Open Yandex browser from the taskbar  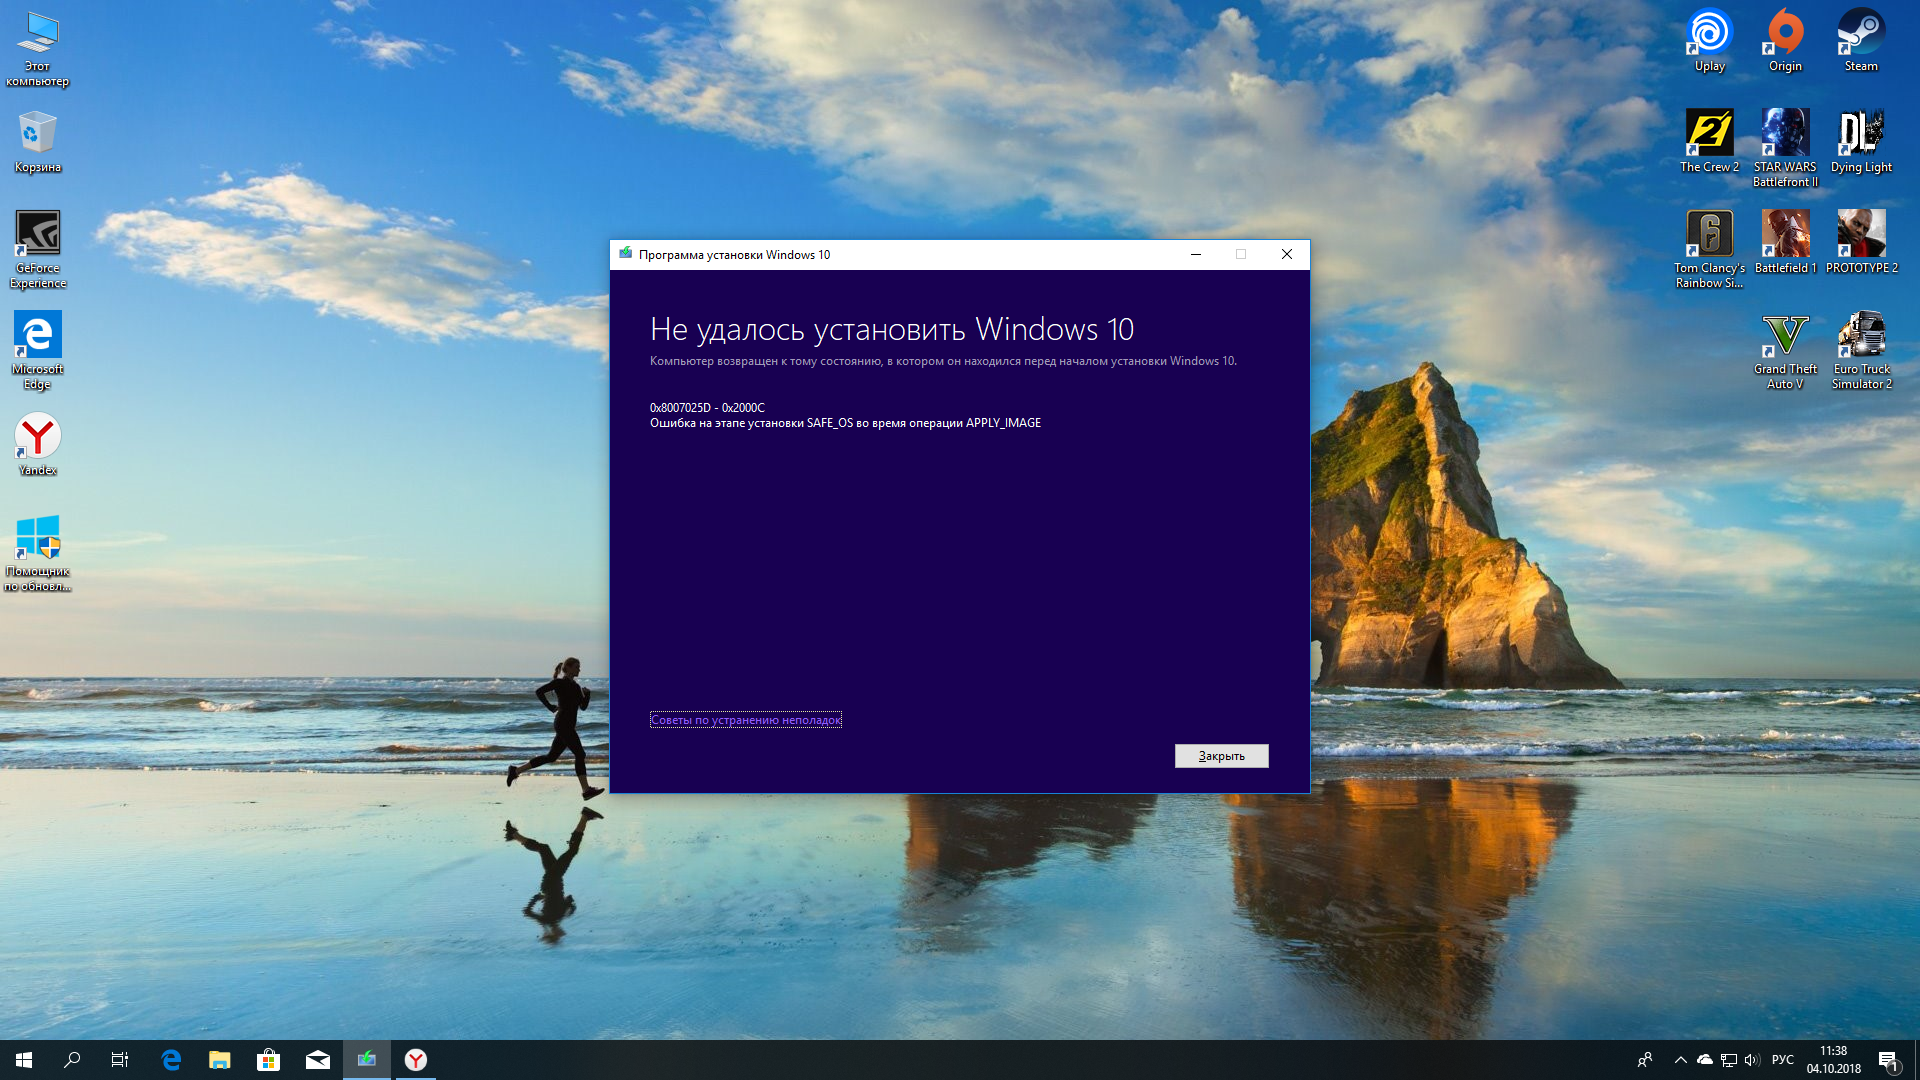[x=416, y=1060]
